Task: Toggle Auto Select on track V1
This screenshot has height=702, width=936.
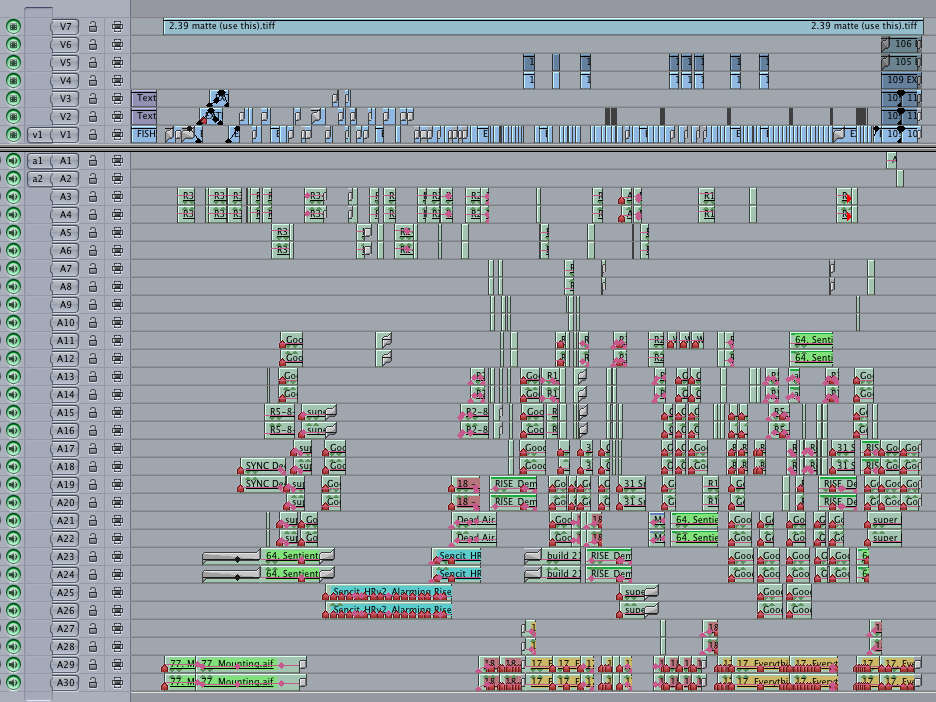Action: tap(117, 134)
